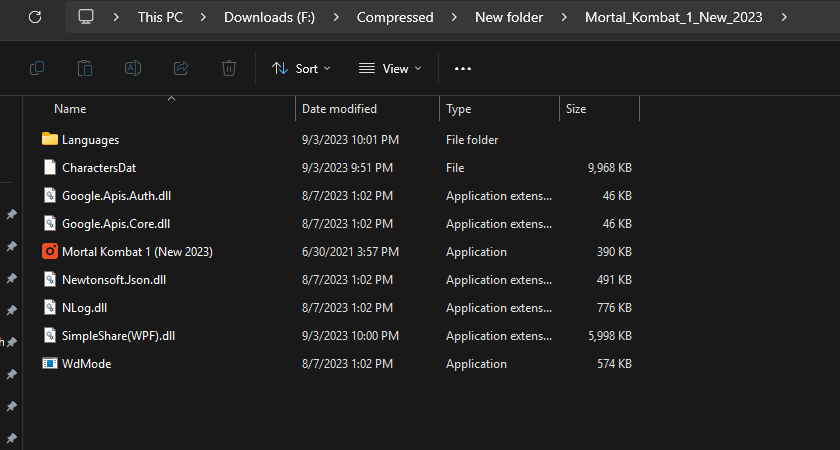Select the WdMode application icon

pos(50,364)
